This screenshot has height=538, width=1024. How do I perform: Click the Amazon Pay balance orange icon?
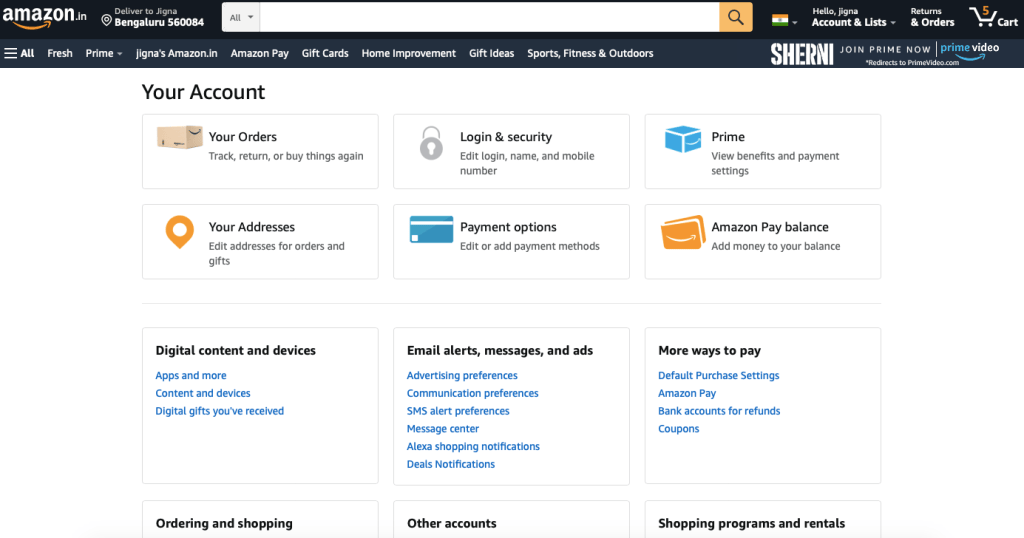pyautogui.click(x=683, y=232)
